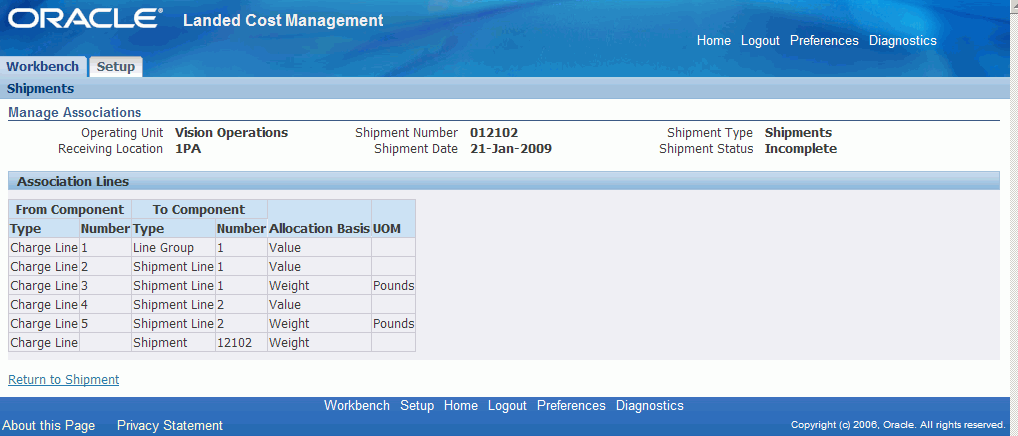
Task: Click Charge Line number 2 cell
Action: pyautogui.click(x=105, y=267)
